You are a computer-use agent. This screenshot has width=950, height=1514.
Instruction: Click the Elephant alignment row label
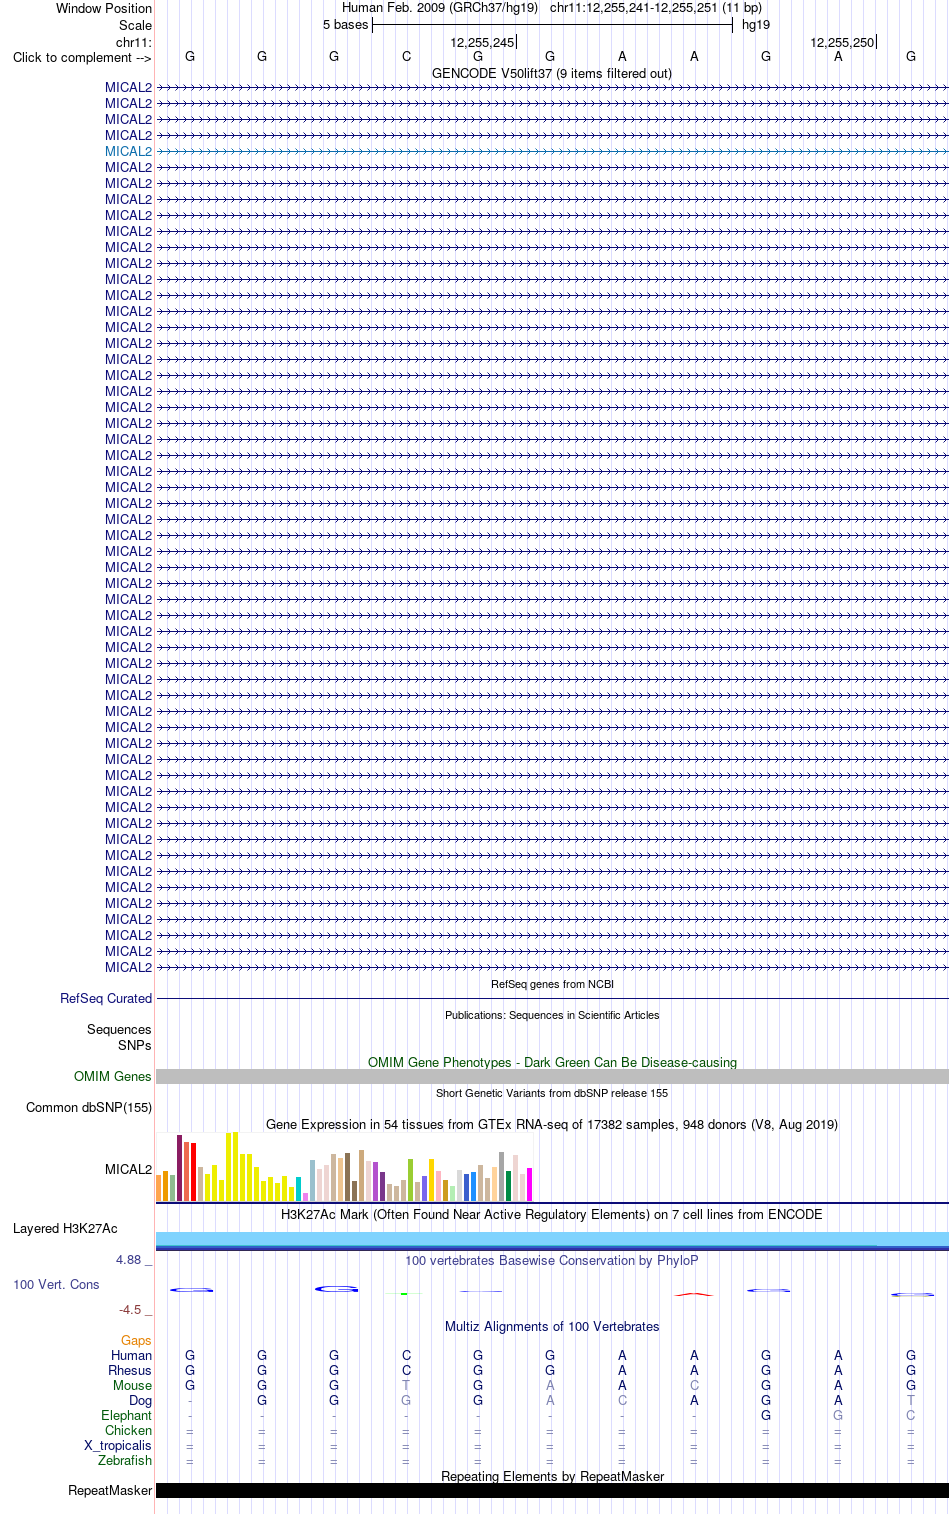tap(126, 1415)
